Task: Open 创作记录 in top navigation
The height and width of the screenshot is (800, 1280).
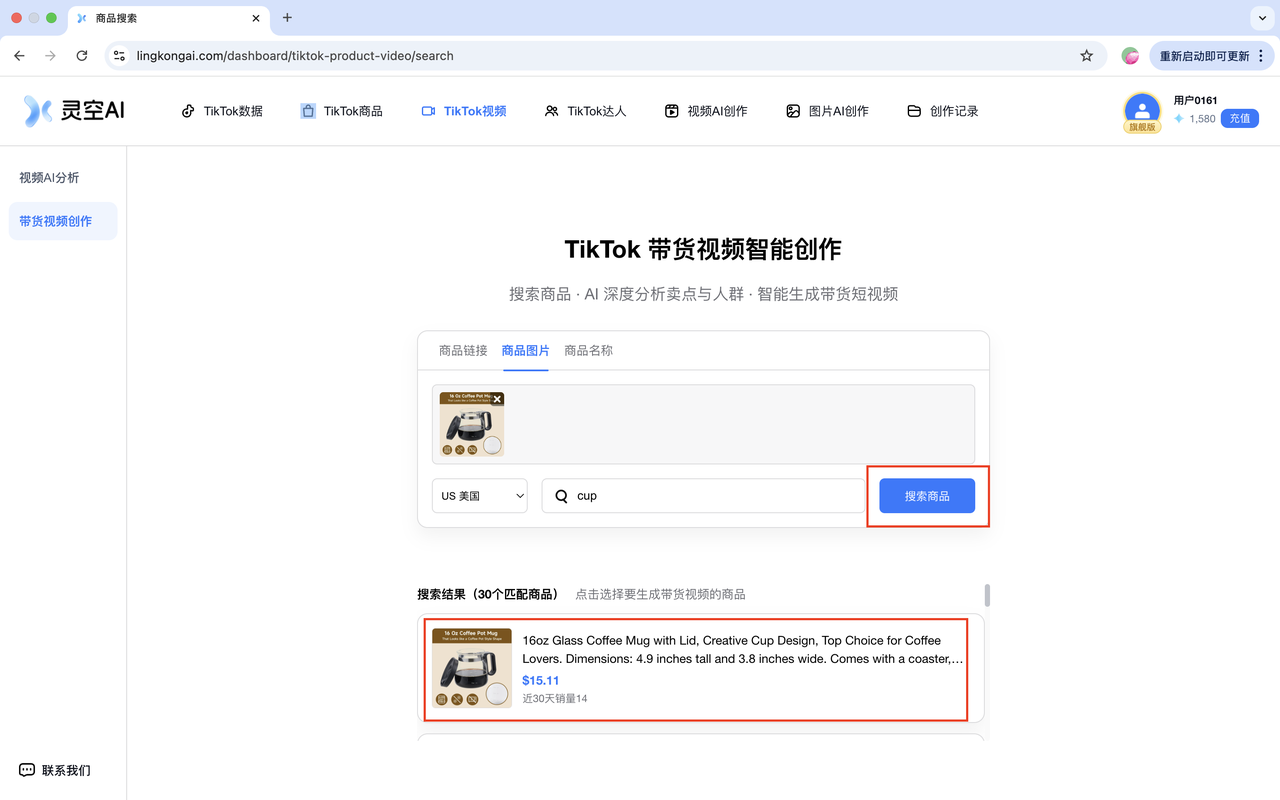Action: point(942,111)
